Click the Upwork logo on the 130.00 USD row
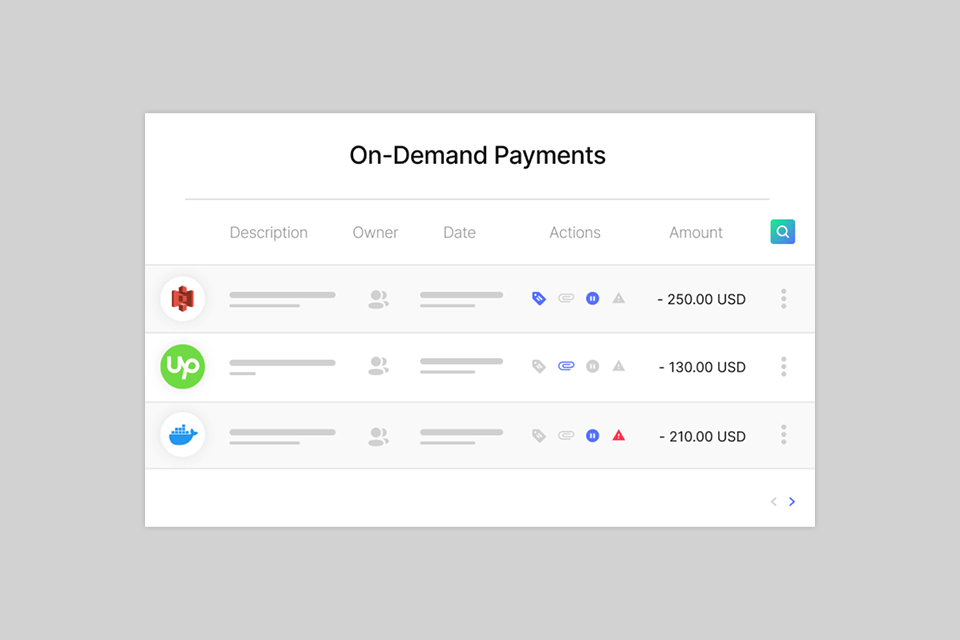Viewport: 960px width, 640px height. pyautogui.click(x=182, y=366)
